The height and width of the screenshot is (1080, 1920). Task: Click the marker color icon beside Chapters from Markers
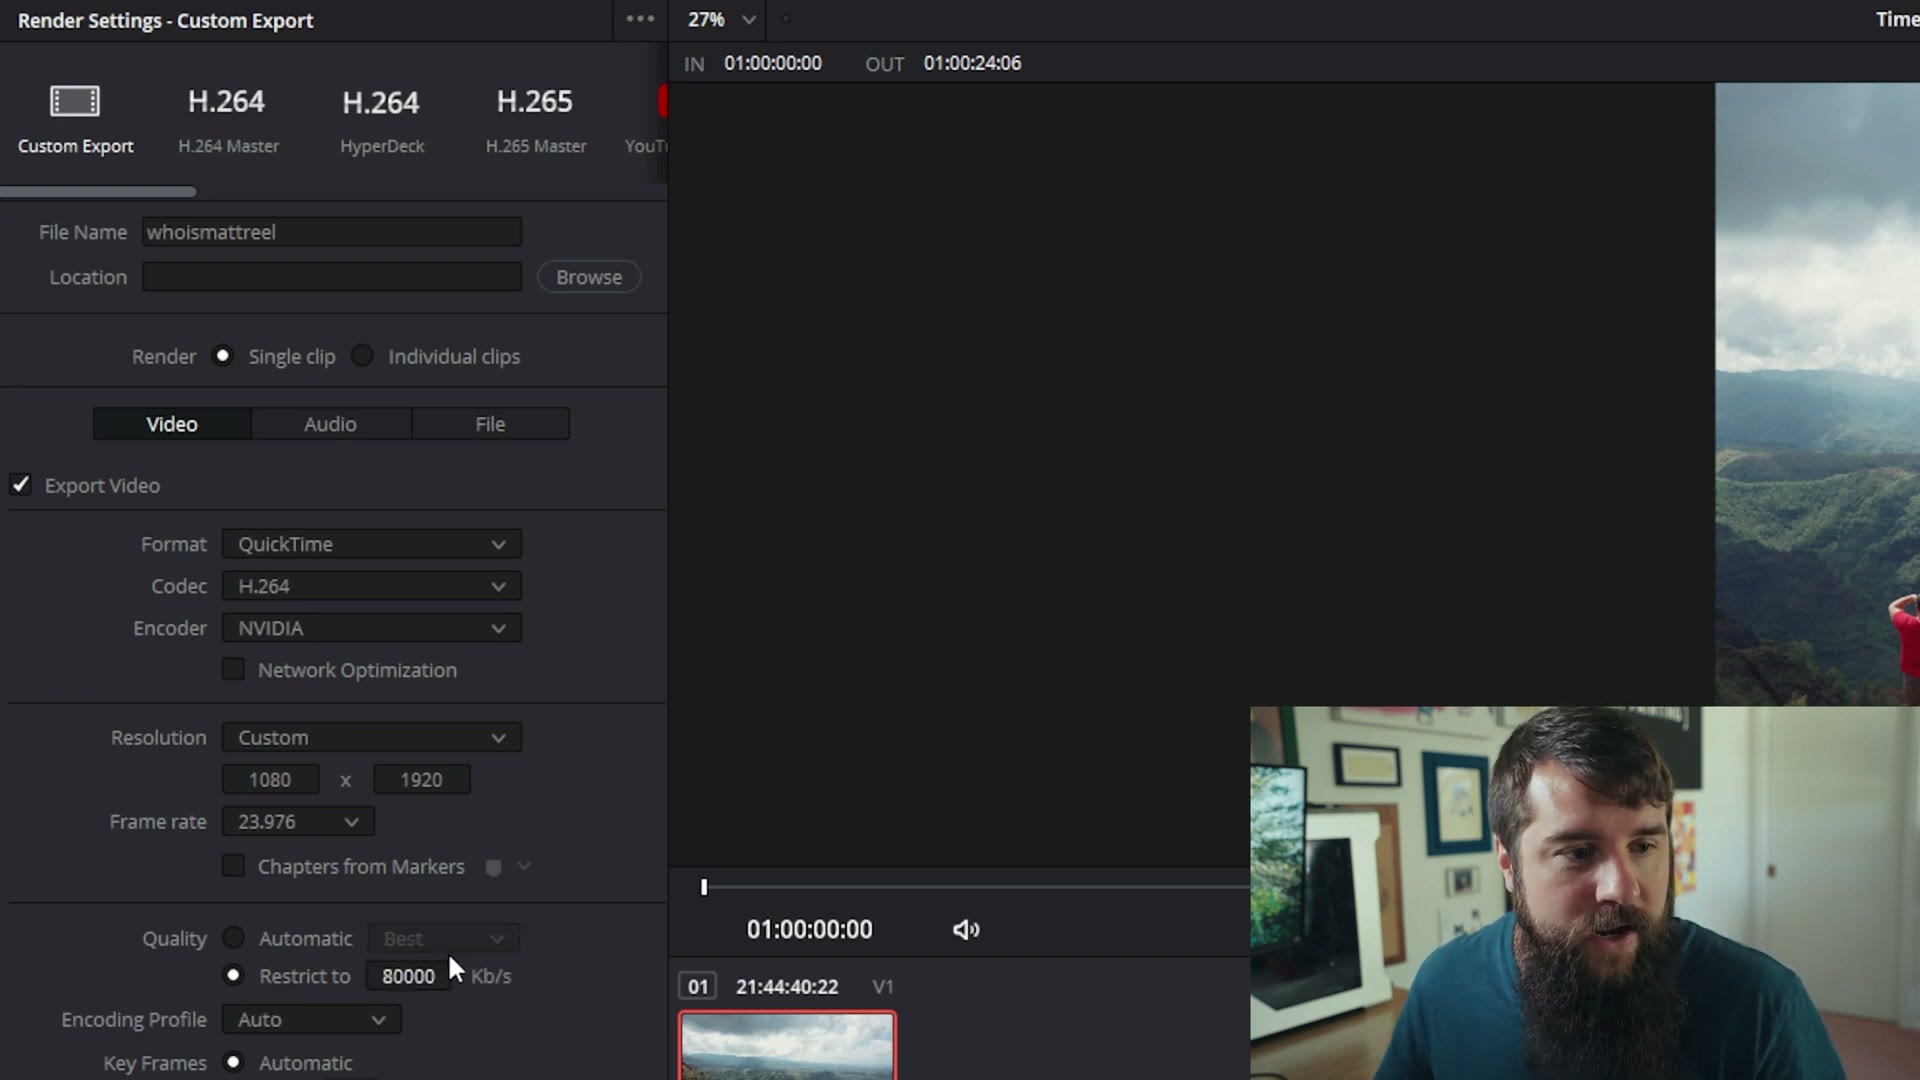493,867
